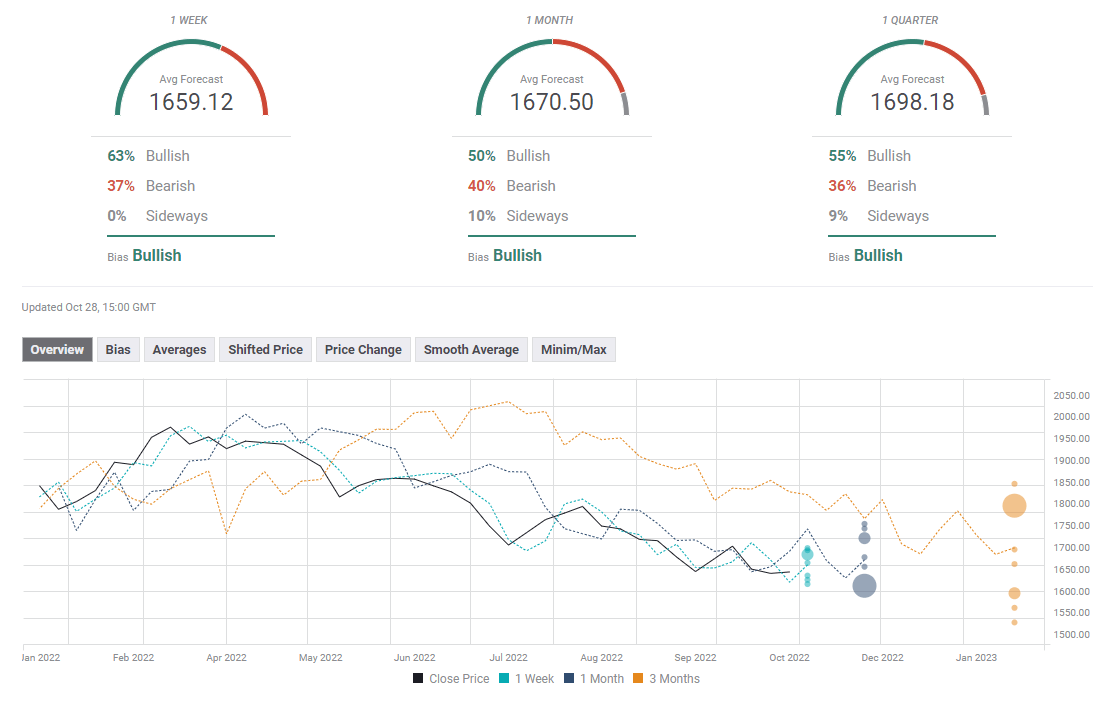Click the 63% Bullish row
Screen dimensions: 1108x704
coord(149,156)
